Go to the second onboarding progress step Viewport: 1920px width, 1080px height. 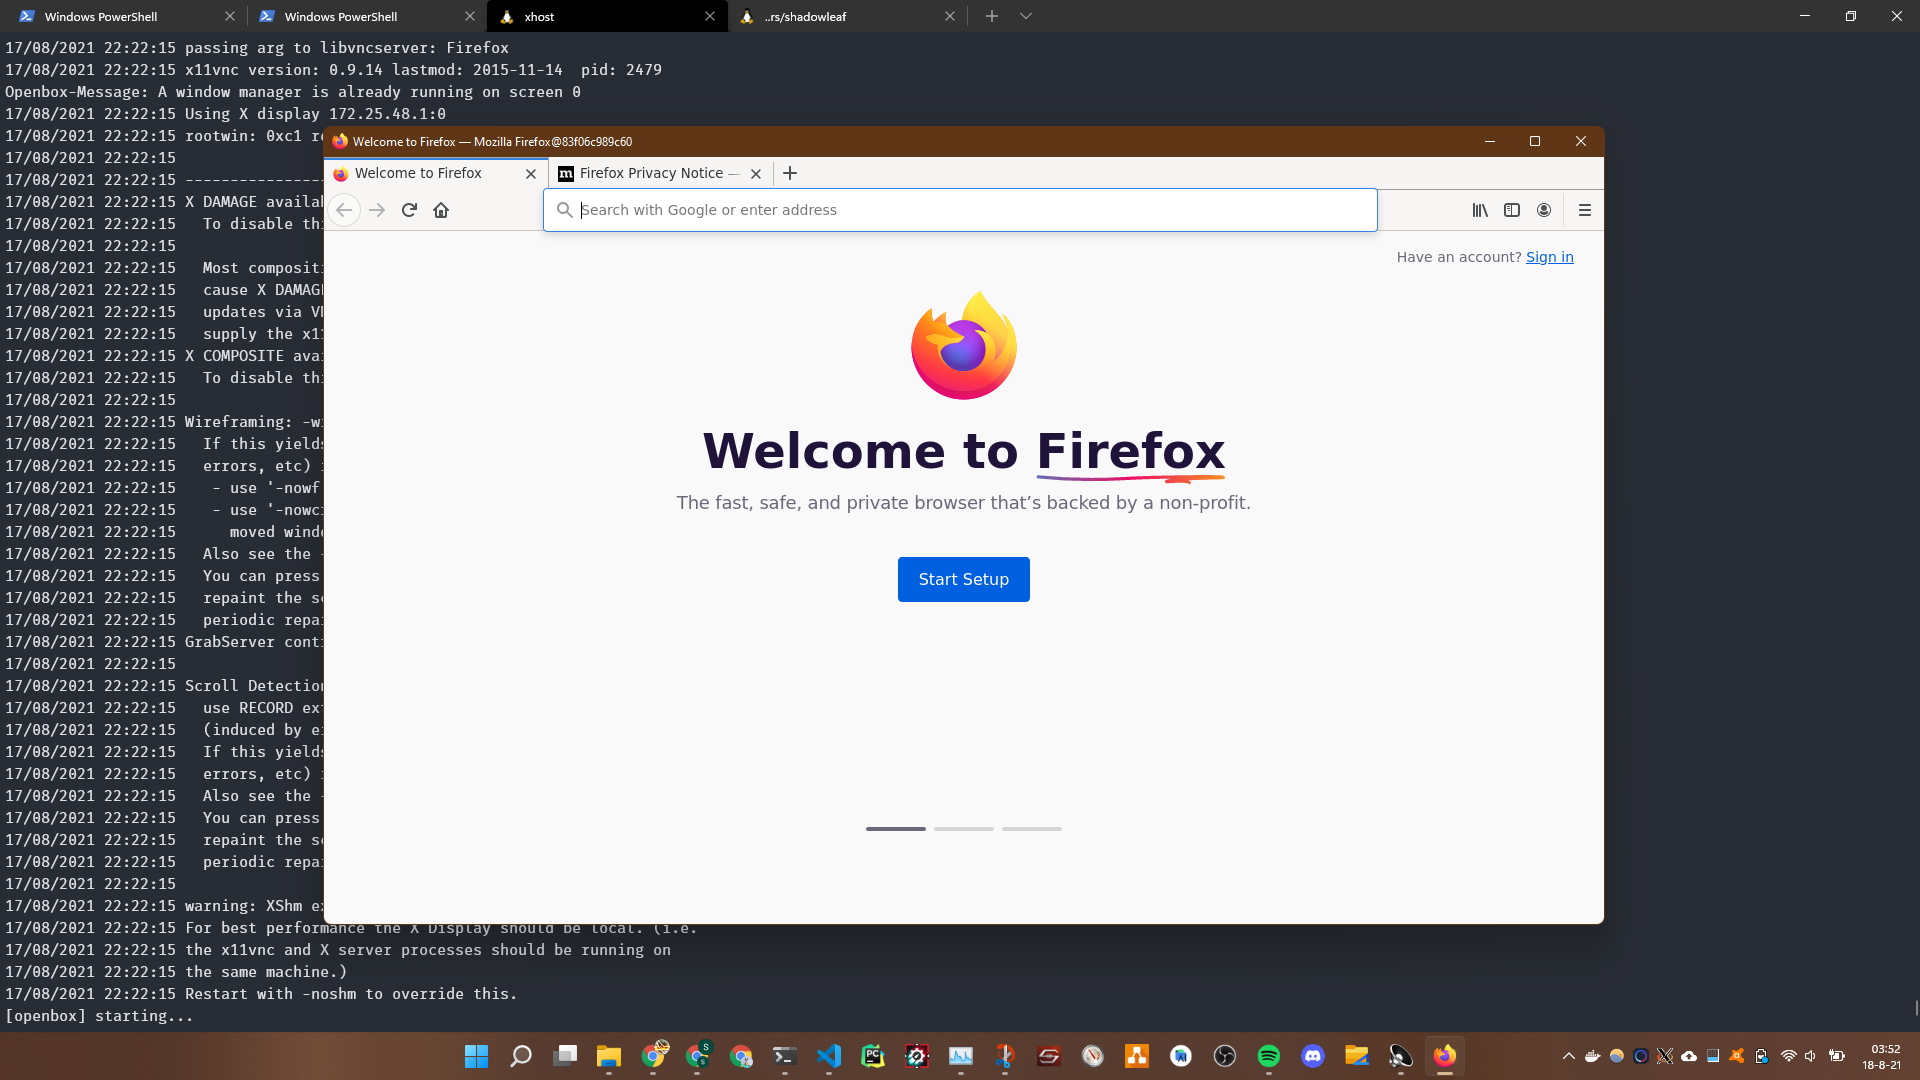click(x=963, y=829)
